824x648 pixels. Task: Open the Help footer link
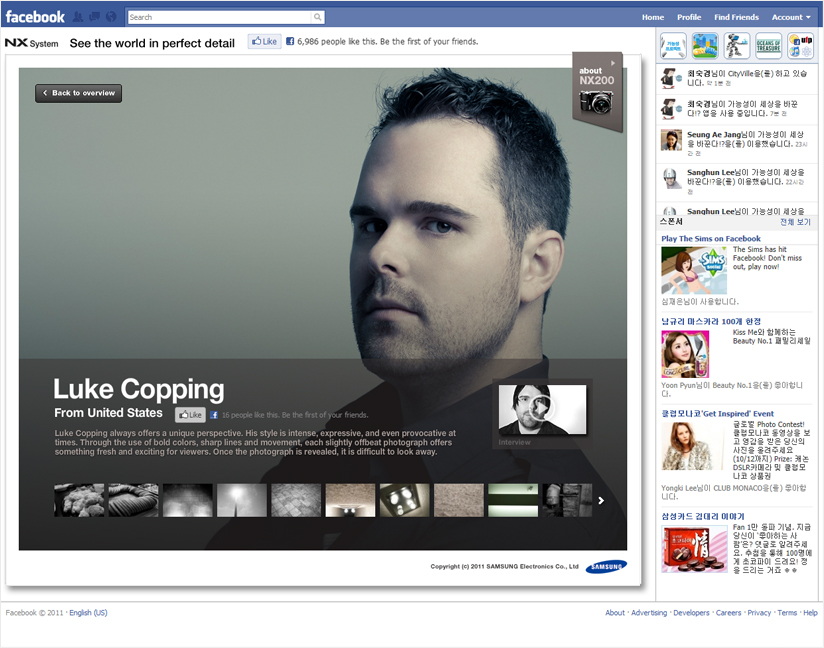(810, 613)
